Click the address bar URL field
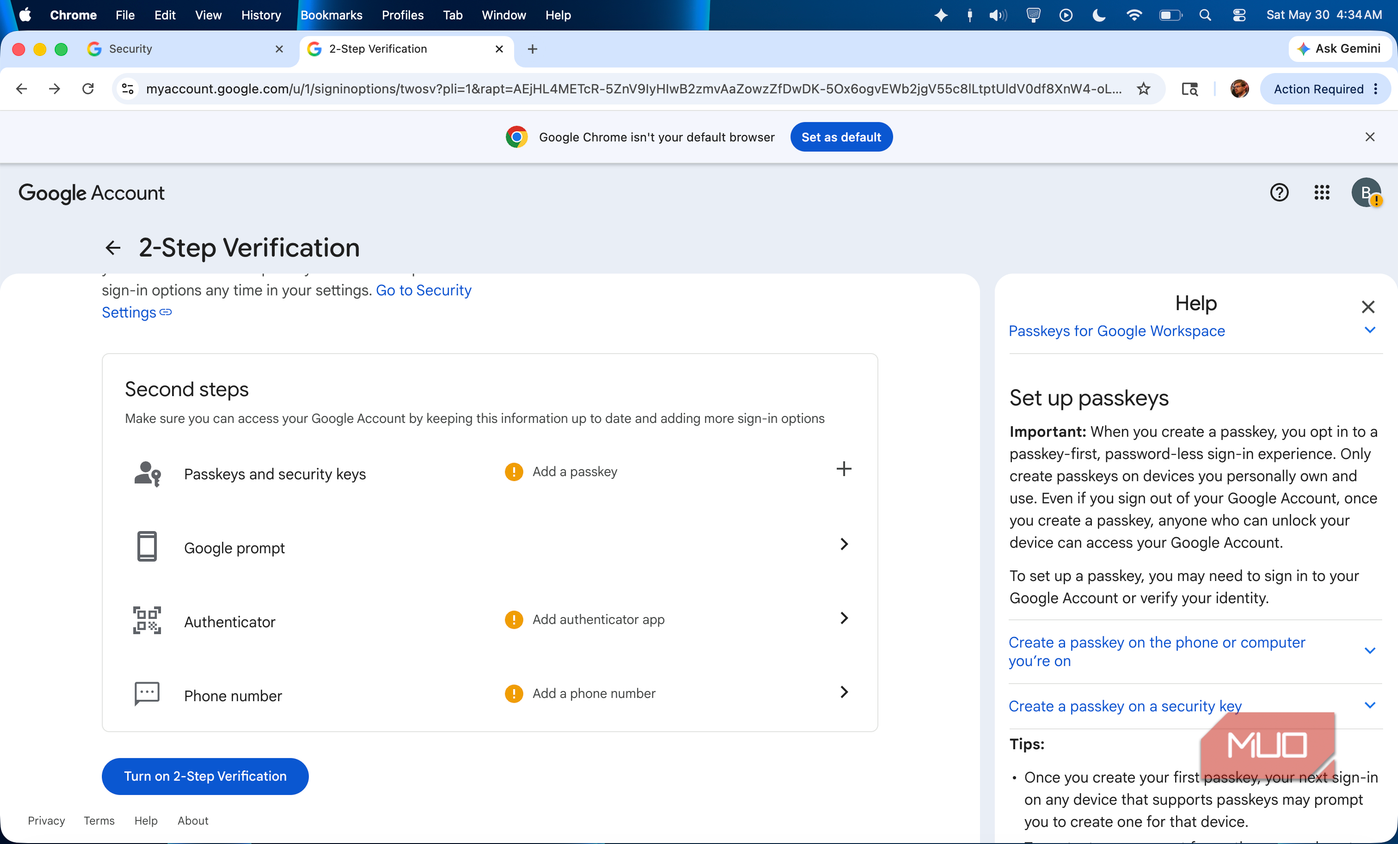The width and height of the screenshot is (1398, 844). [x=633, y=89]
